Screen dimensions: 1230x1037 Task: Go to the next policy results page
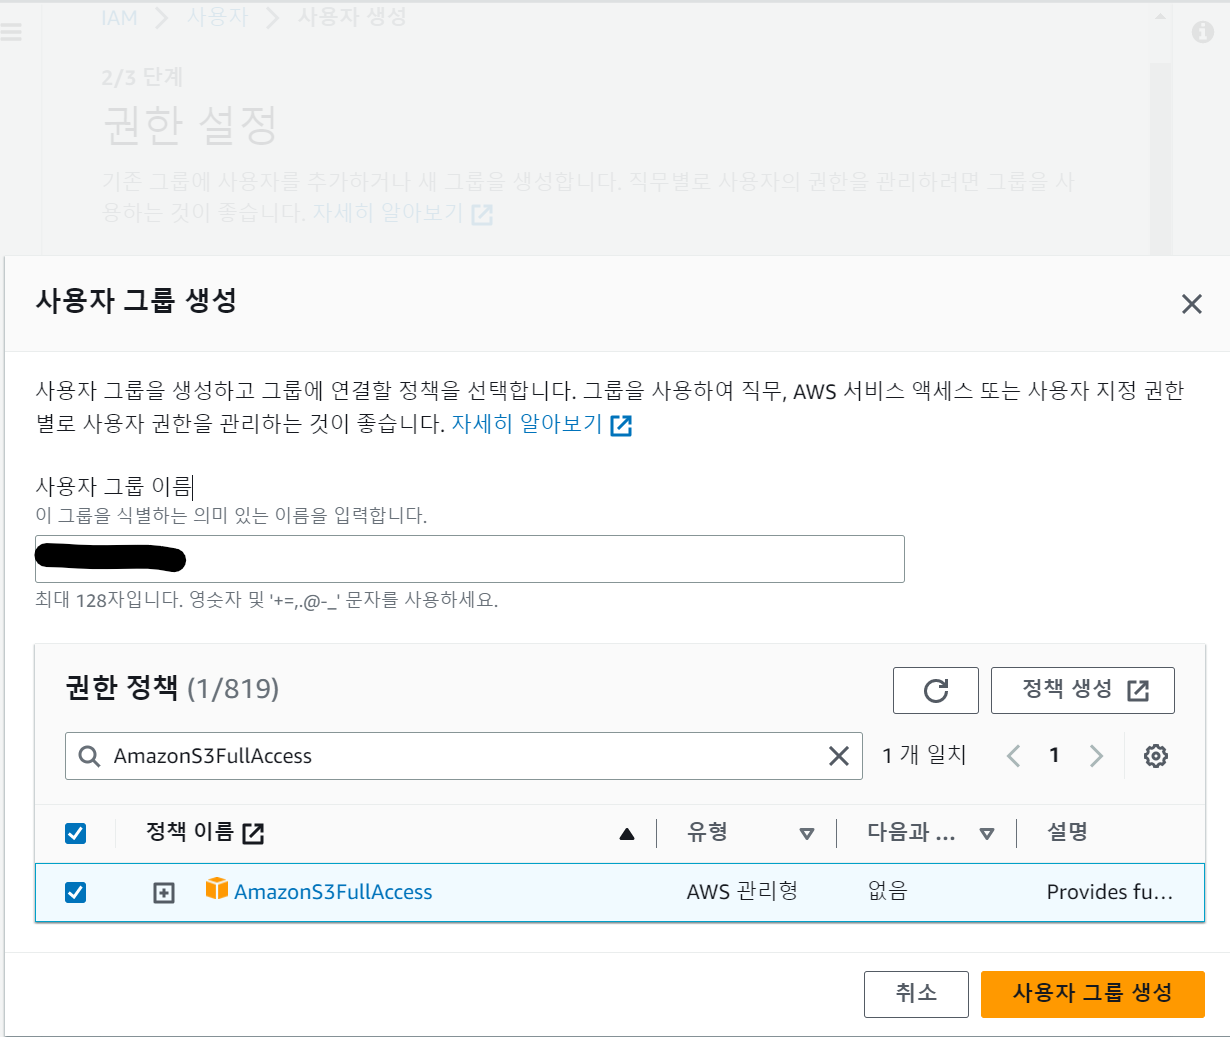point(1096,756)
